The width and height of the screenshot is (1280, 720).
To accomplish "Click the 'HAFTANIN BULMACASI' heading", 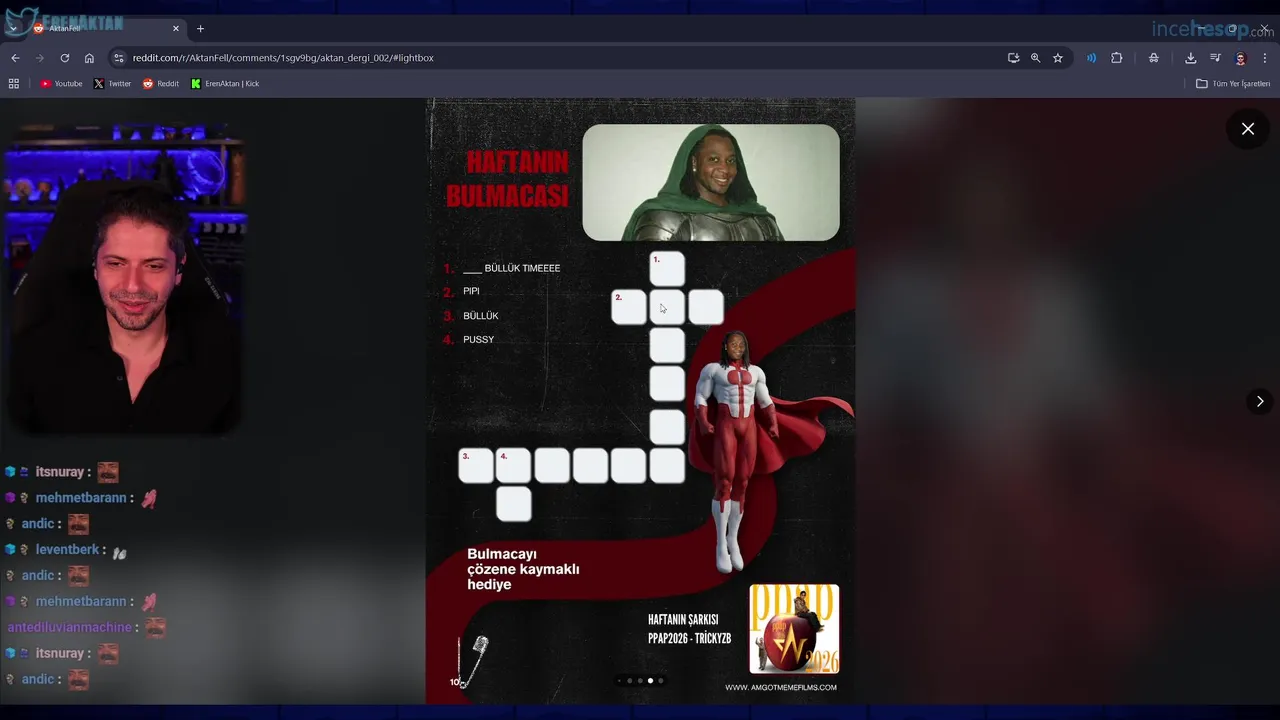I will pyautogui.click(x=507, y=179).
